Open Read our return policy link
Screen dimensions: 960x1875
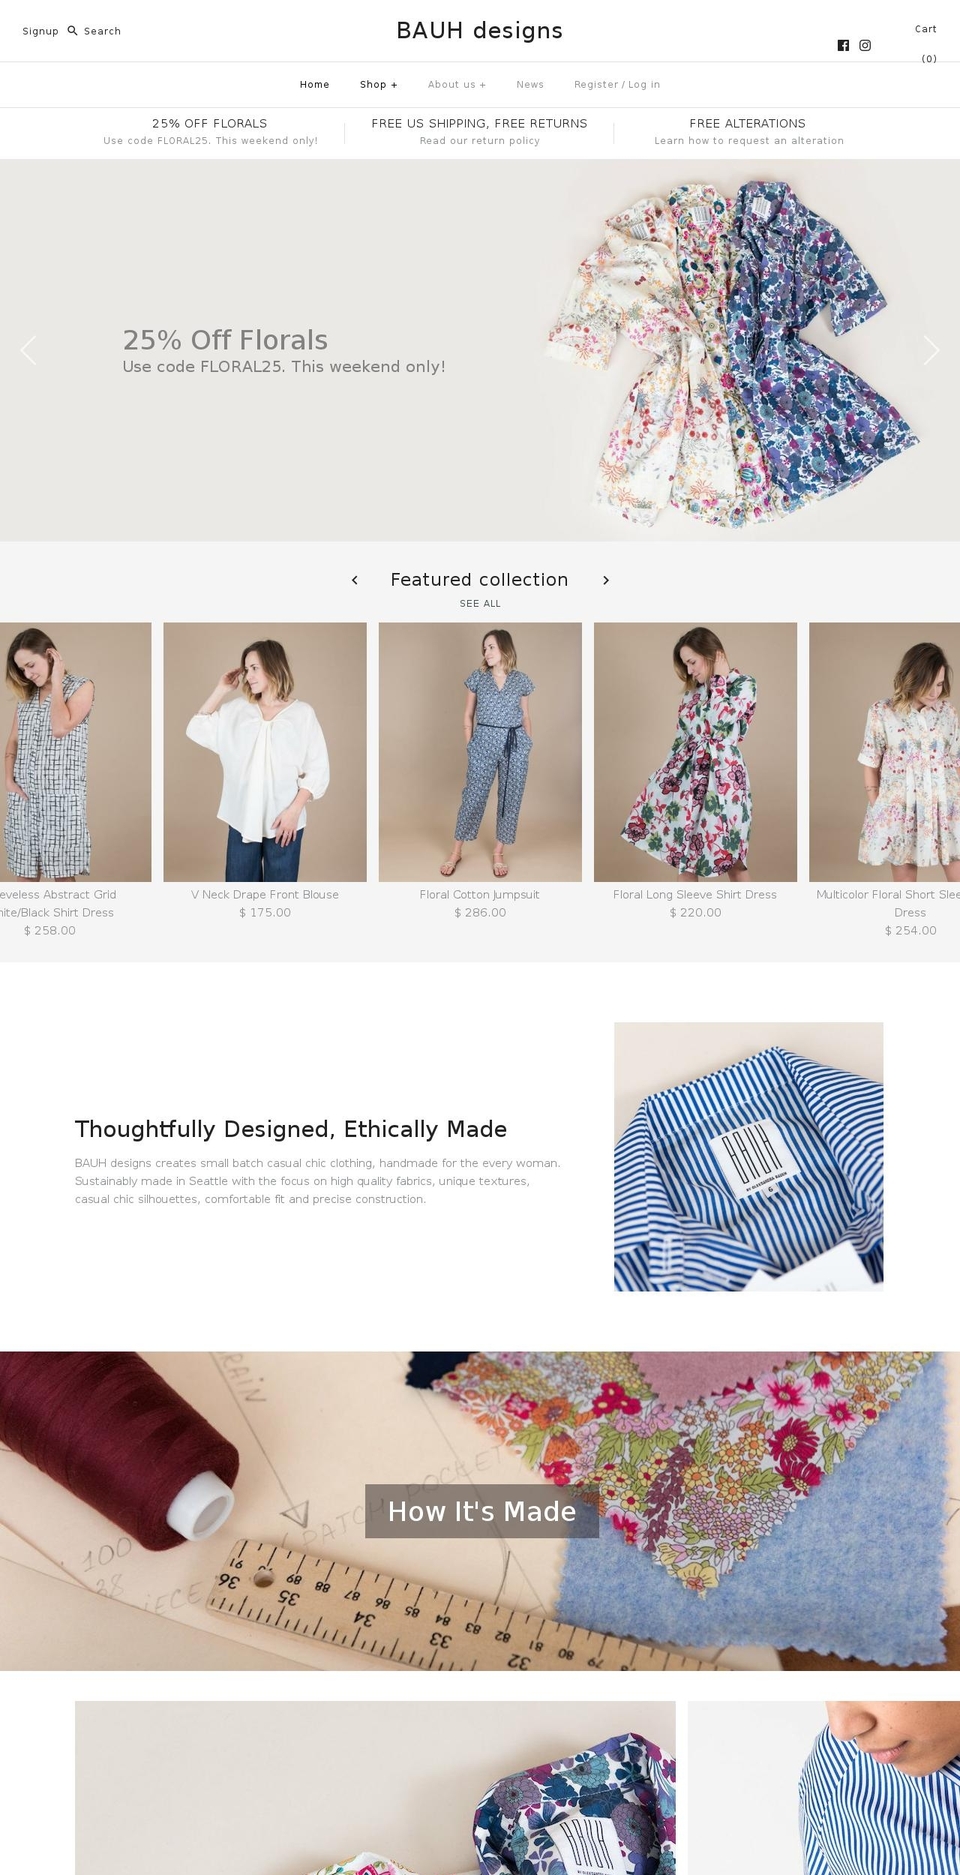click(480, 141)
